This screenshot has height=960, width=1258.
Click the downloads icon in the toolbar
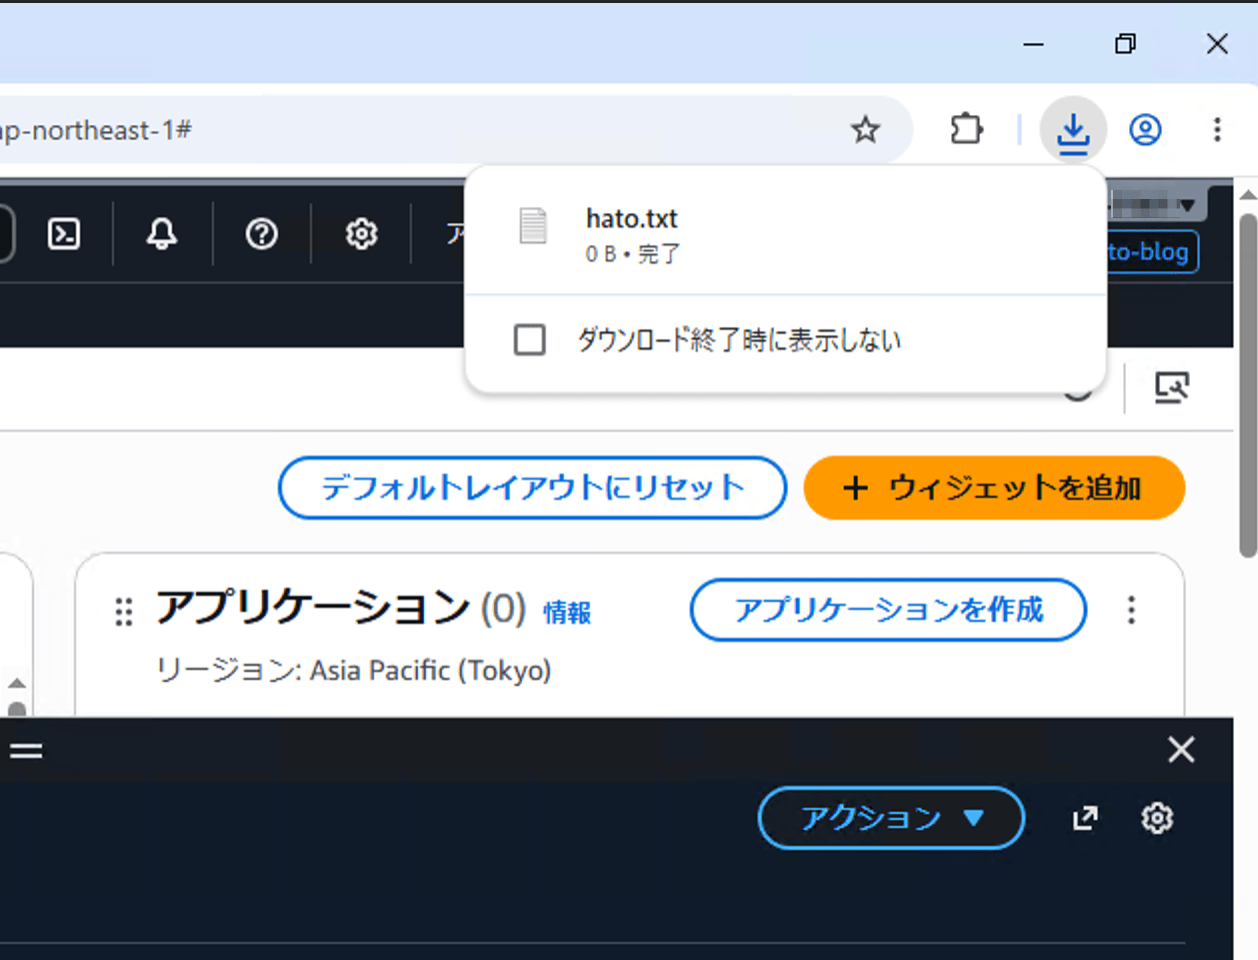1073,130
